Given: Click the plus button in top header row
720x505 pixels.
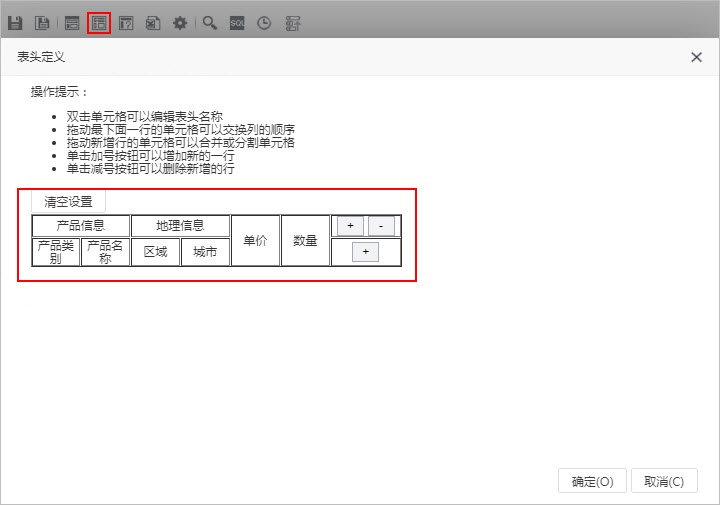Looking at the screenshot, I should tap(350, 225).
